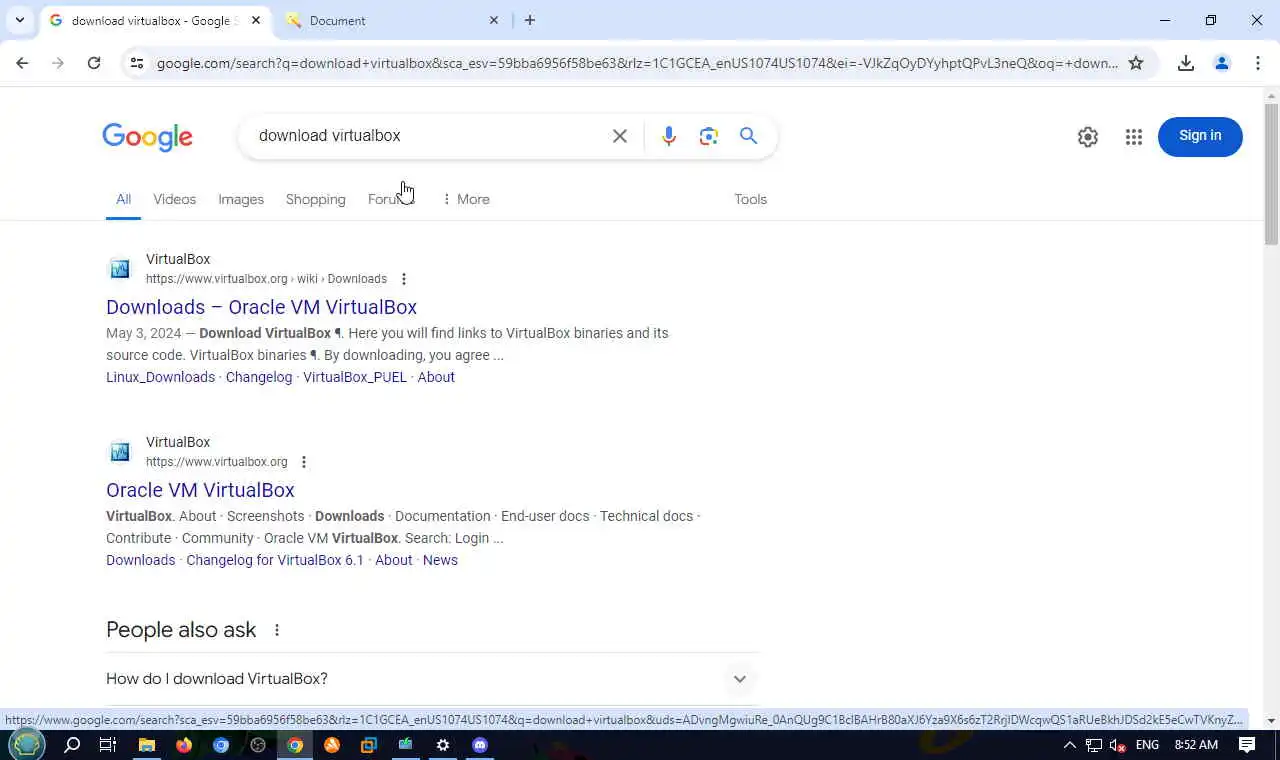Viewport: 1280px width, 760px height.
Task: Open the Tools search options
Action: coord(750,199)
